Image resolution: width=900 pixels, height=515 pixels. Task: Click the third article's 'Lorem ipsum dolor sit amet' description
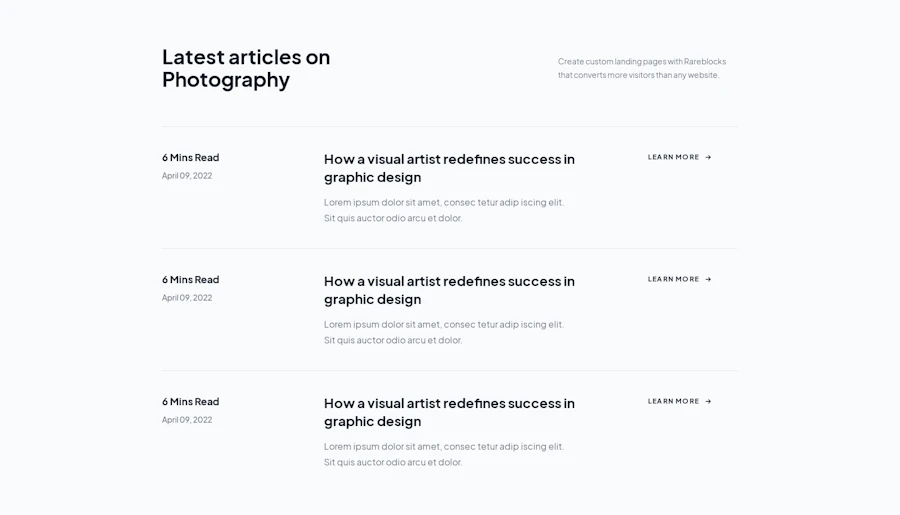coord(444,454)
